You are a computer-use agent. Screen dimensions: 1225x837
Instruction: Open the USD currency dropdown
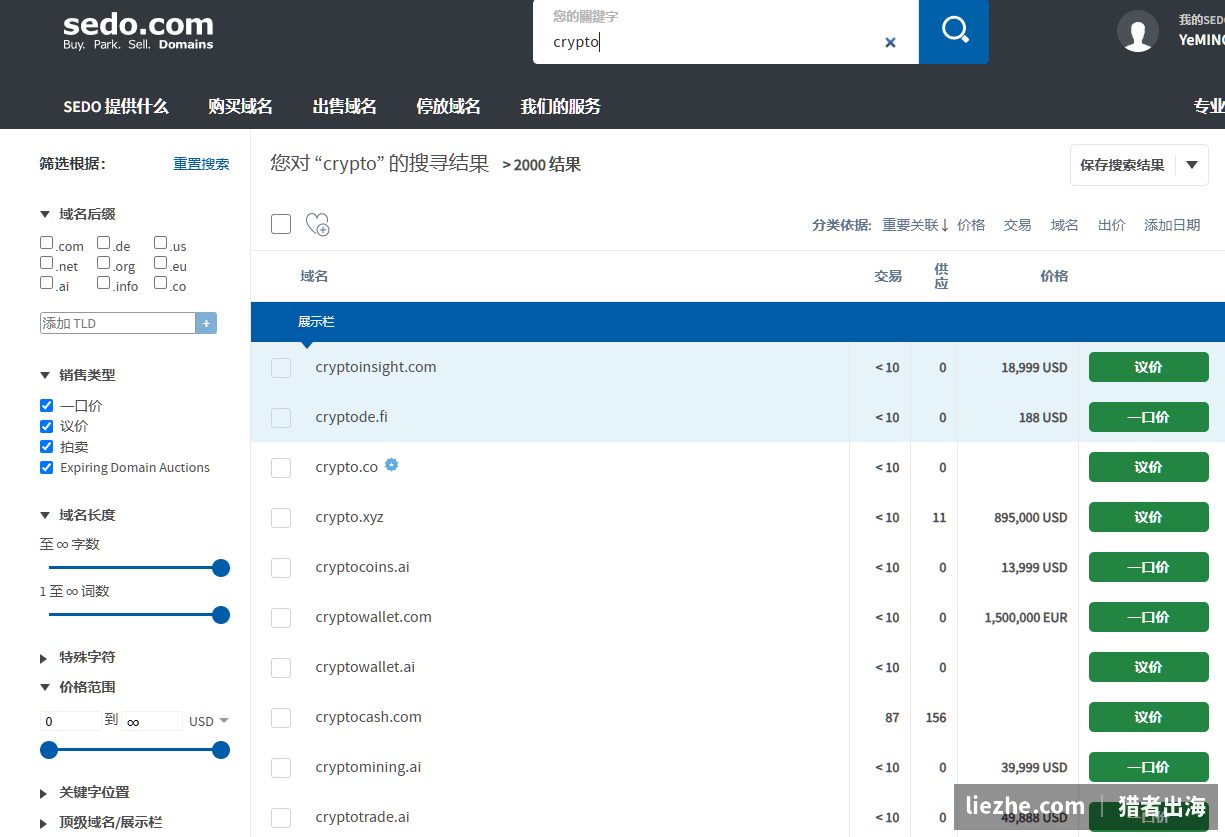(x=209, y=721)
